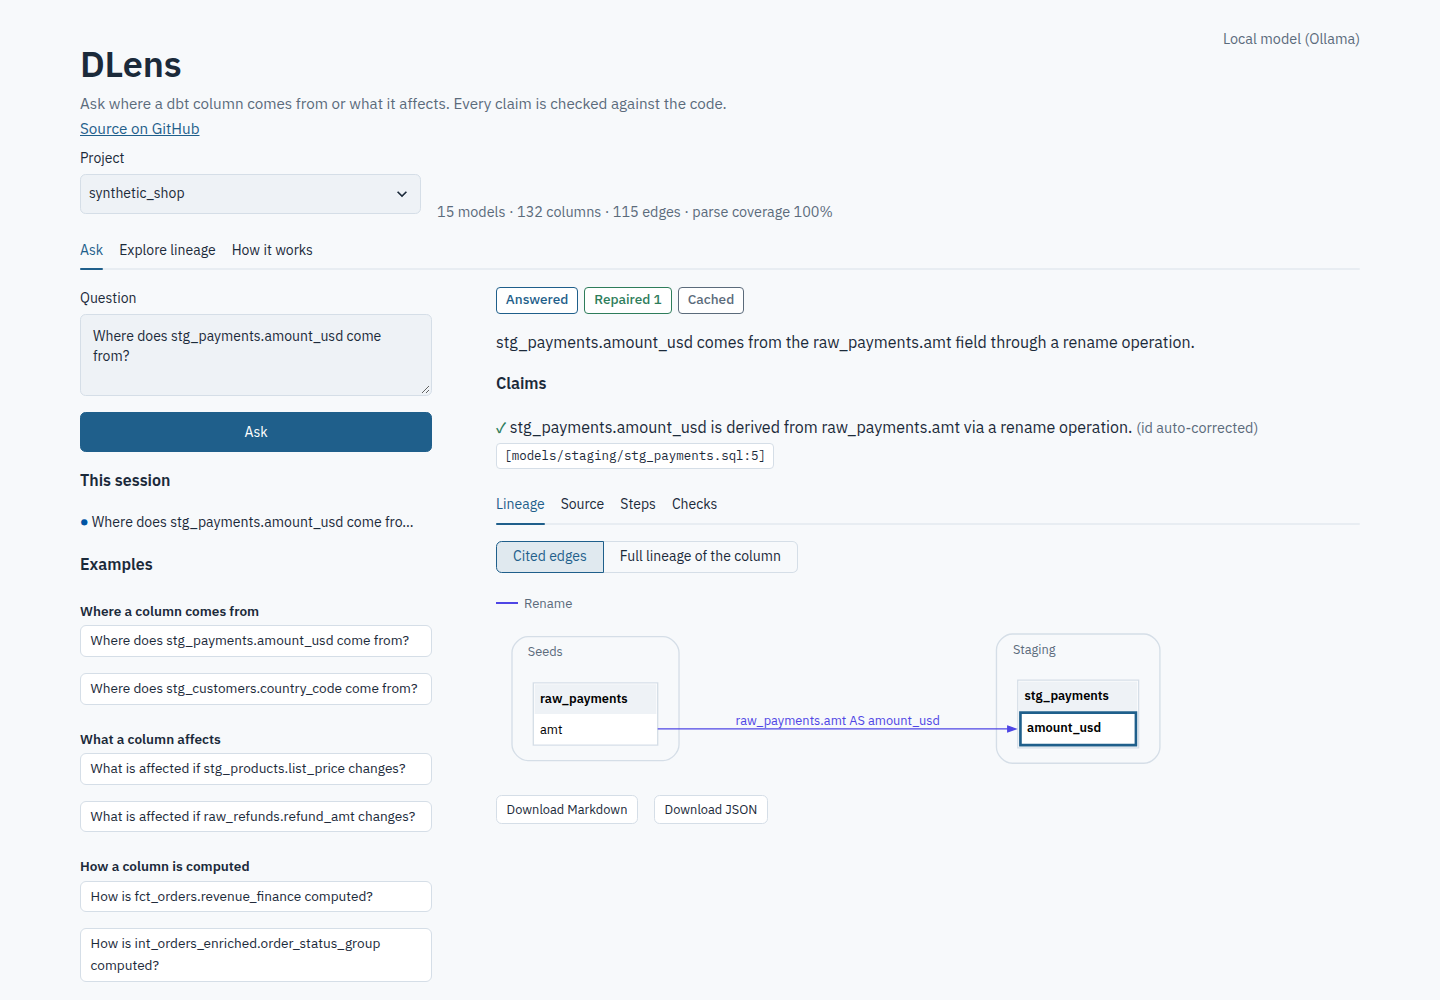Click the raw_payments node header
Screen dimensions: 1440x1000
pyautogui.click(x=596, y=699)
